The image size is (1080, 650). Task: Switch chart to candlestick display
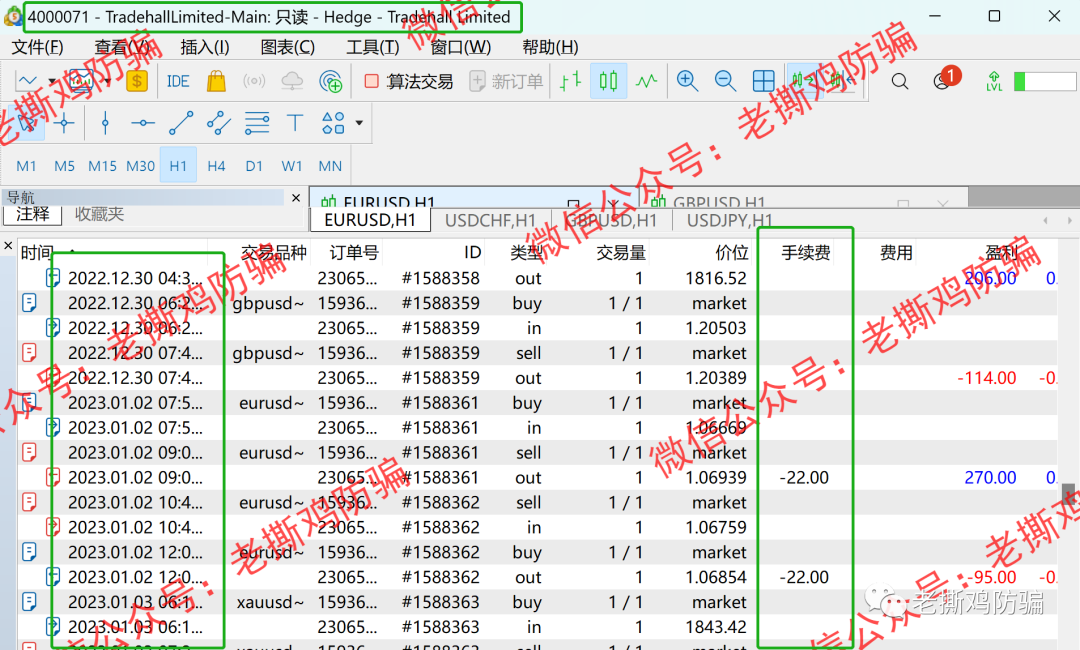coord(608,81)
